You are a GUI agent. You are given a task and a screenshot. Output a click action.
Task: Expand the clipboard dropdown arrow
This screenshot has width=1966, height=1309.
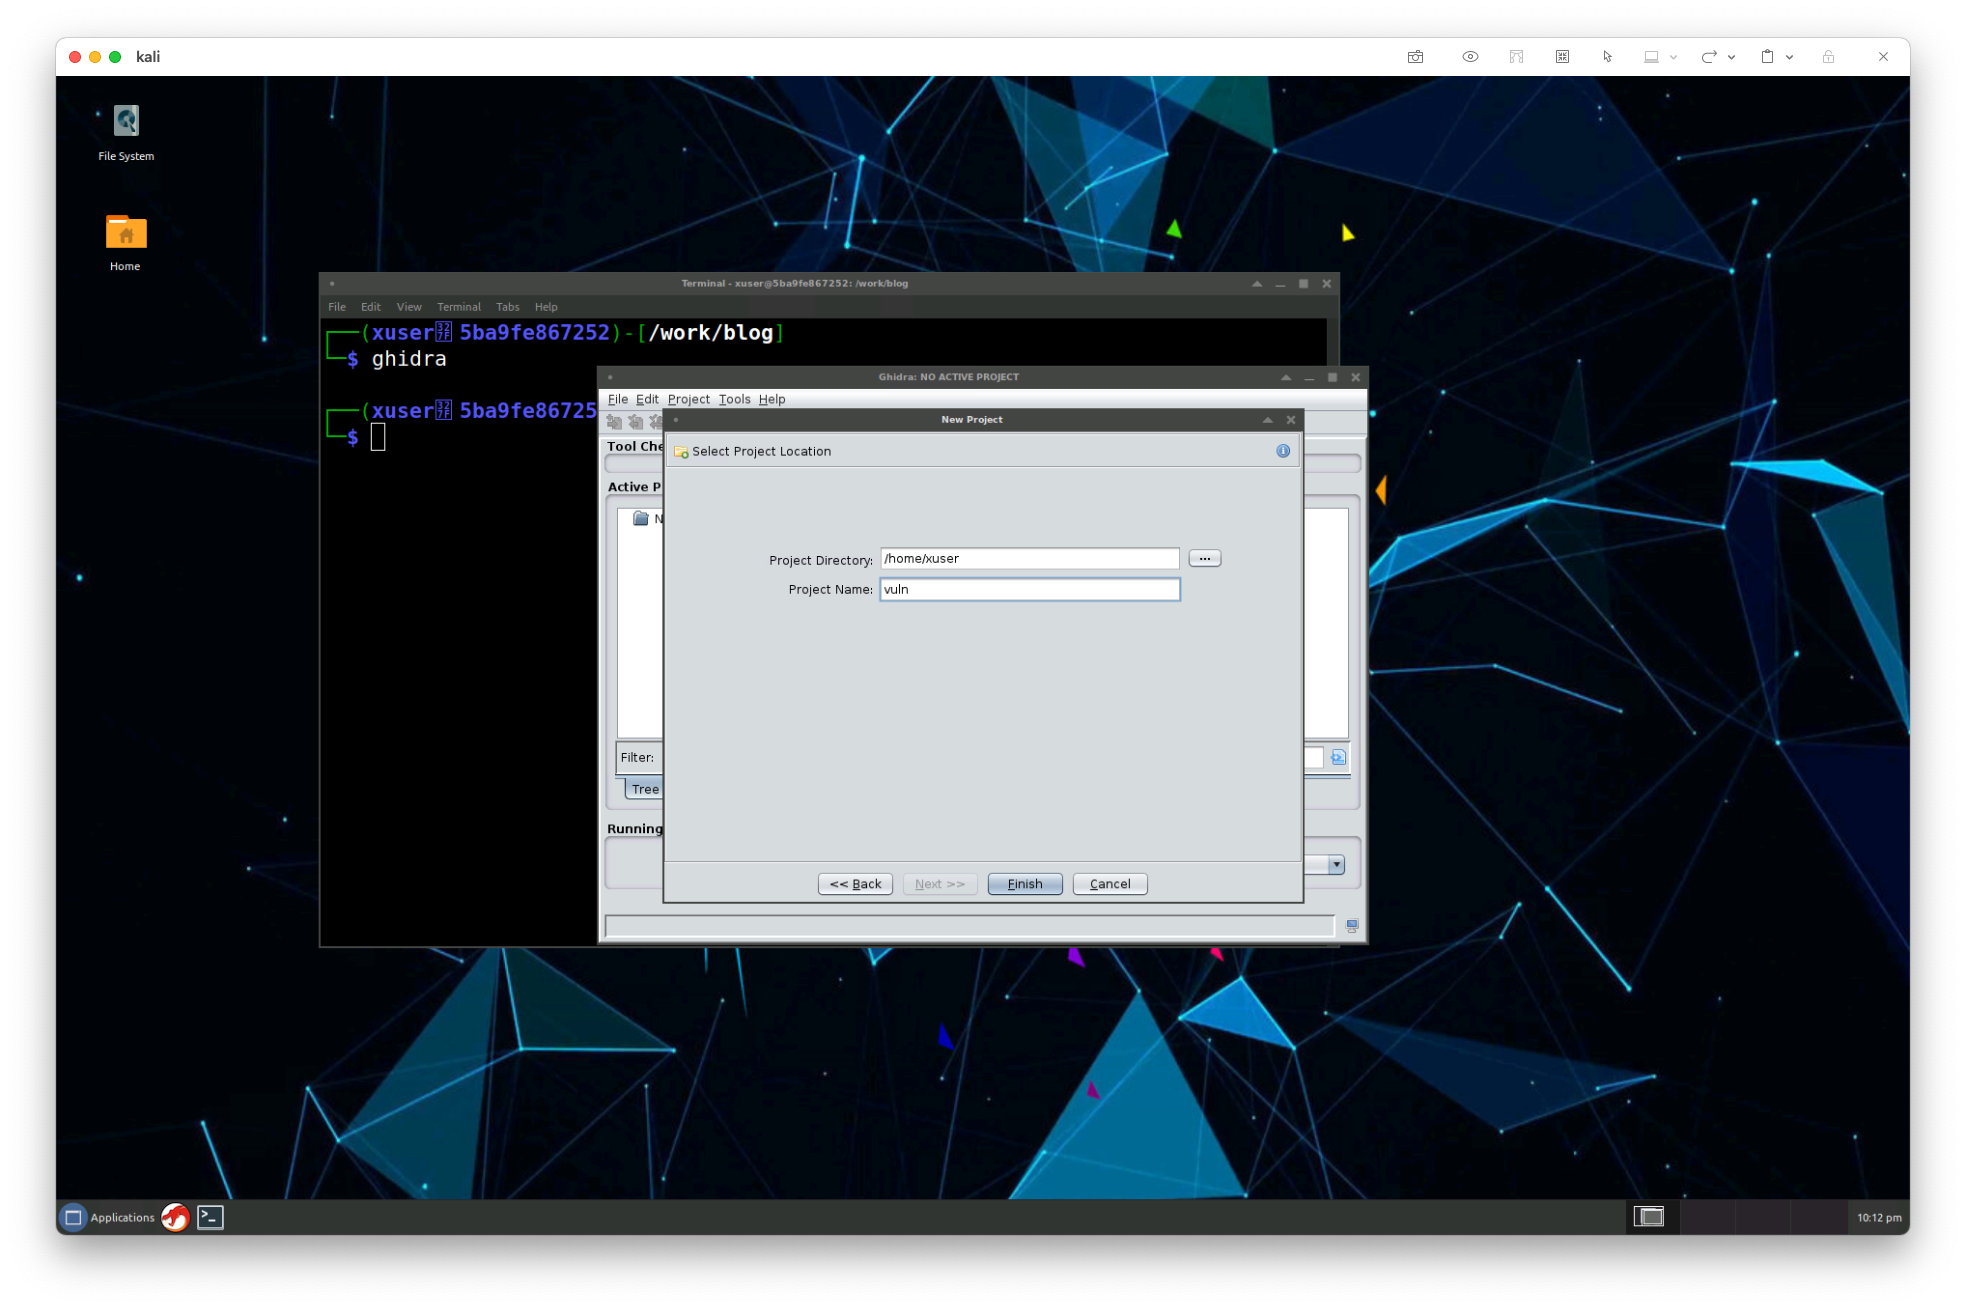pyautogui.click(x=1789, y=57)
